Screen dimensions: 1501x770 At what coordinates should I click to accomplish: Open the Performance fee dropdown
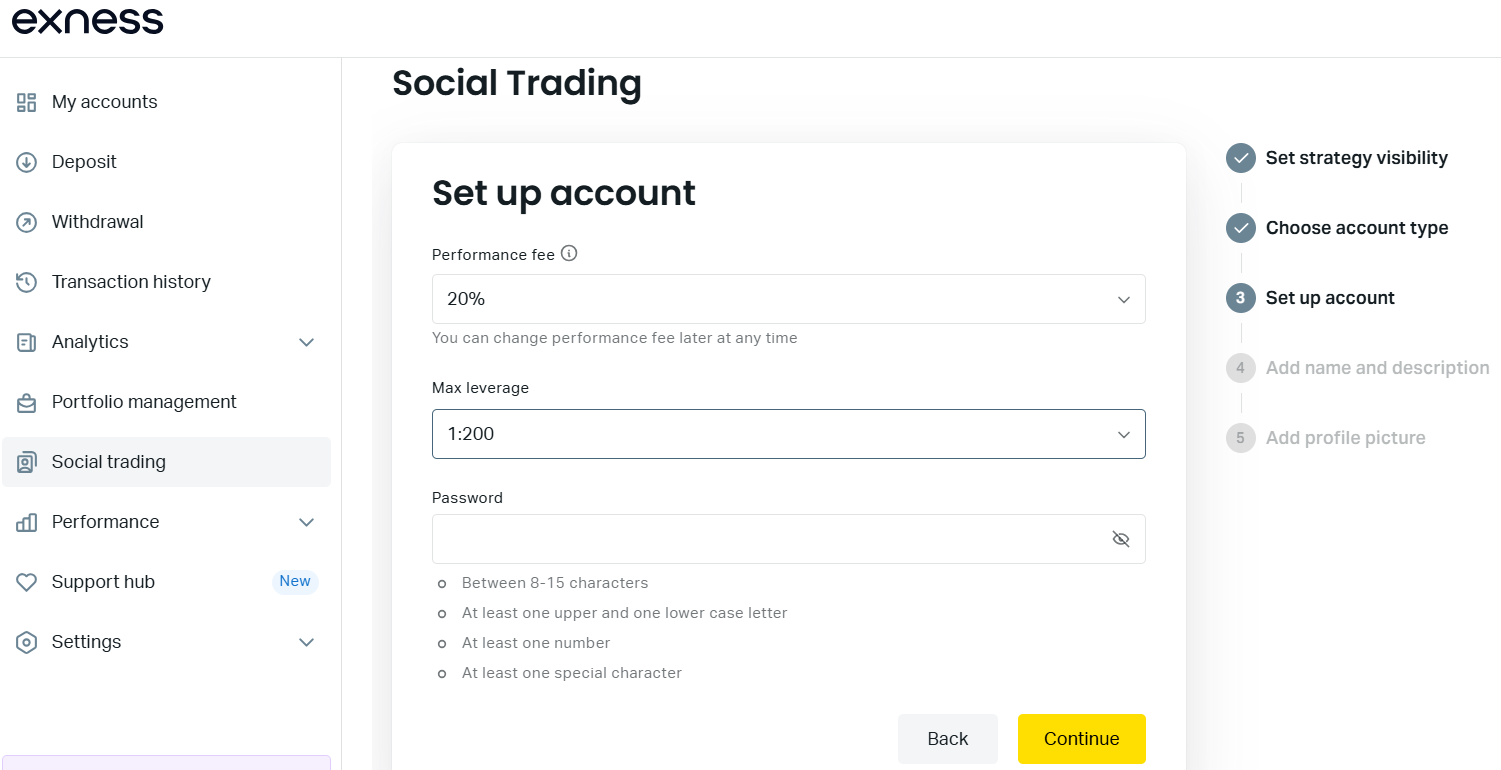(x=788, y=299)
